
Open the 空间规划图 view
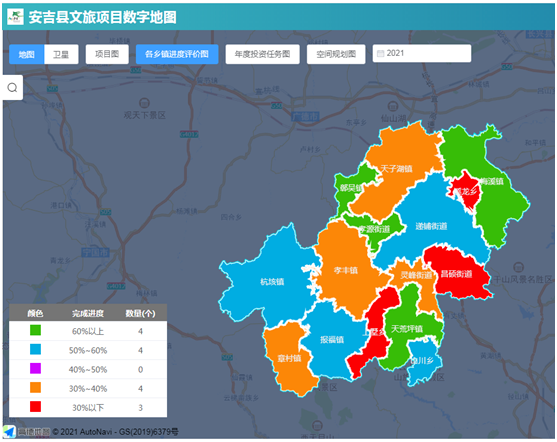point(336,54)
